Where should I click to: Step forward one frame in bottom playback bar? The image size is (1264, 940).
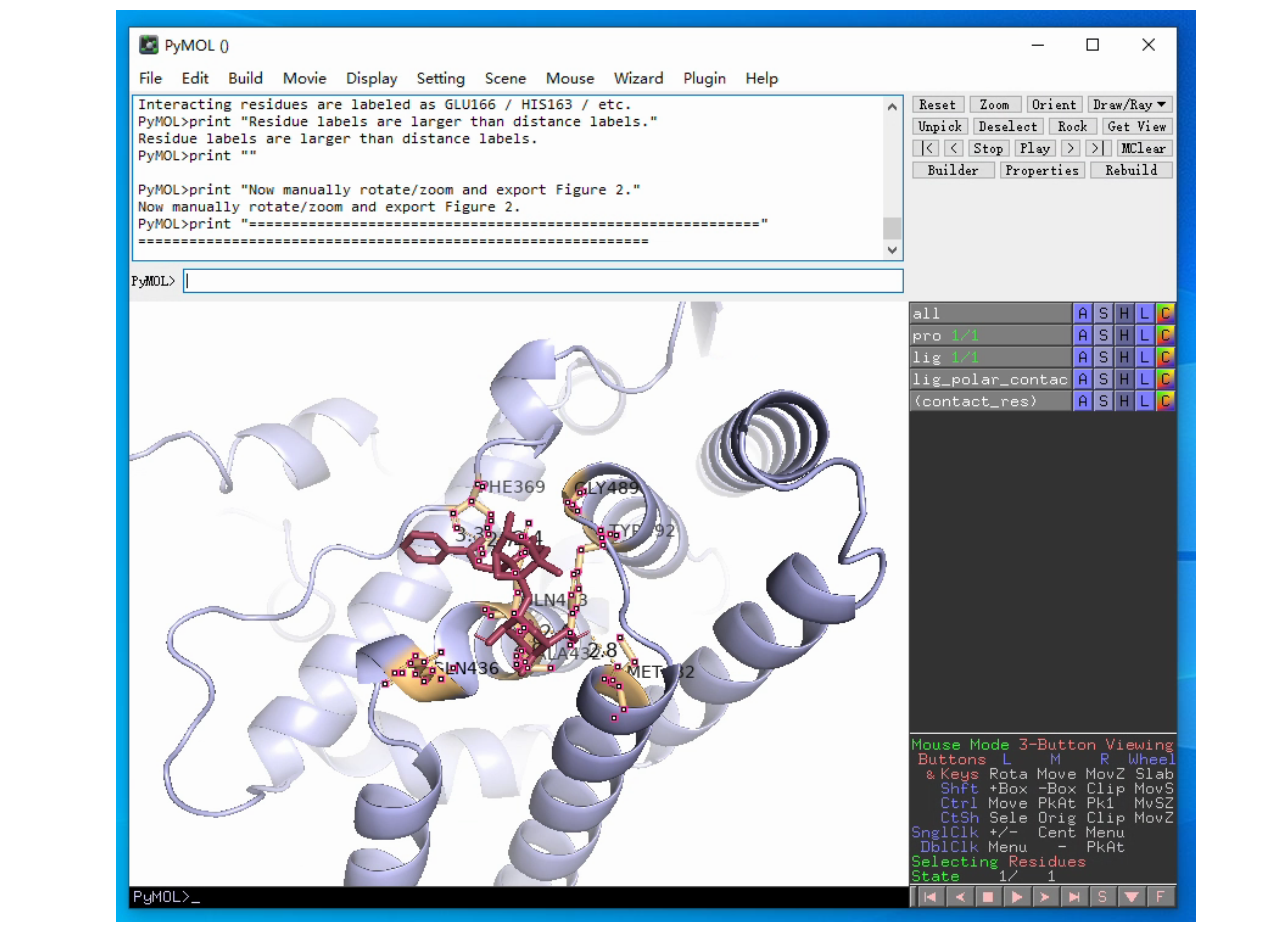tap(1045, 897)
